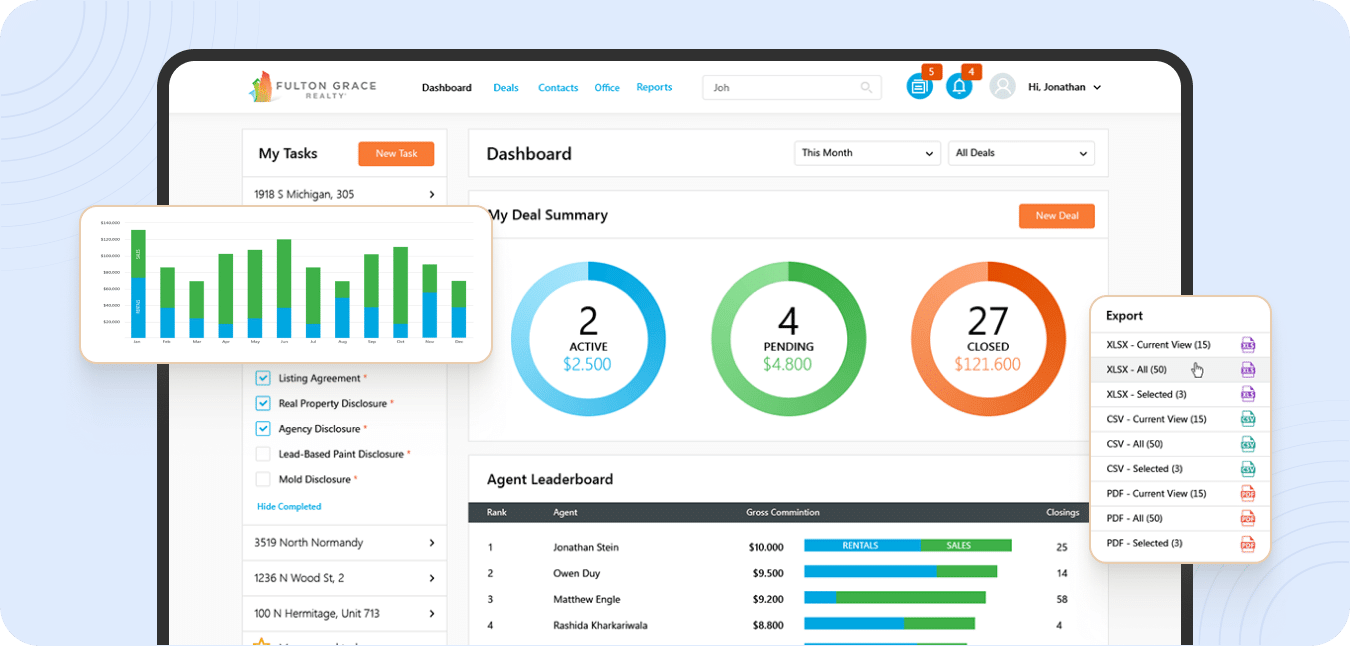
Task: Select CSV - All (50) export option
Action: point(1180,444)
